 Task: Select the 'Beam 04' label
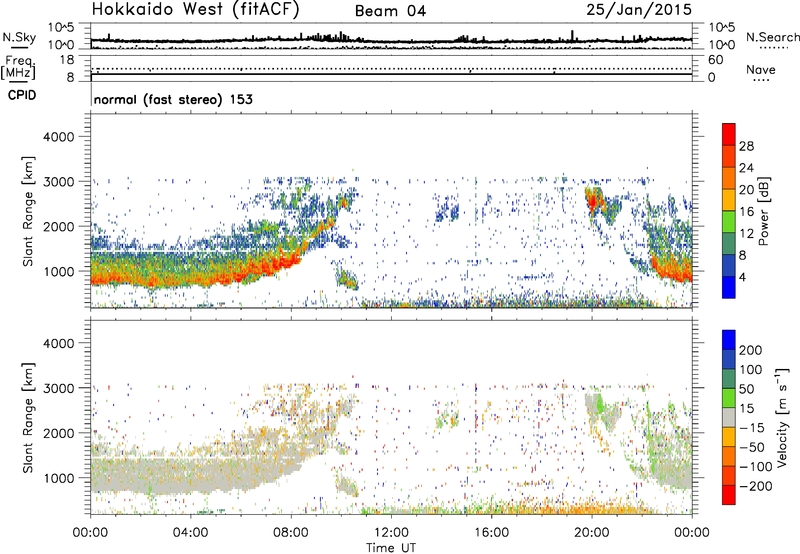click(390, 11)
